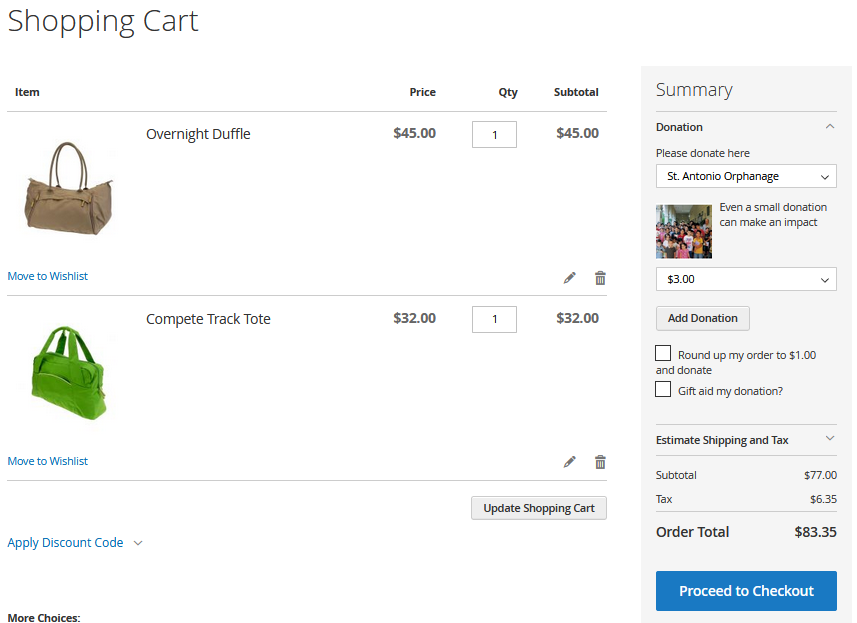Open the $3.00 donation amount dropdown
Screen dimensions: 857x623
click(746, 280)
